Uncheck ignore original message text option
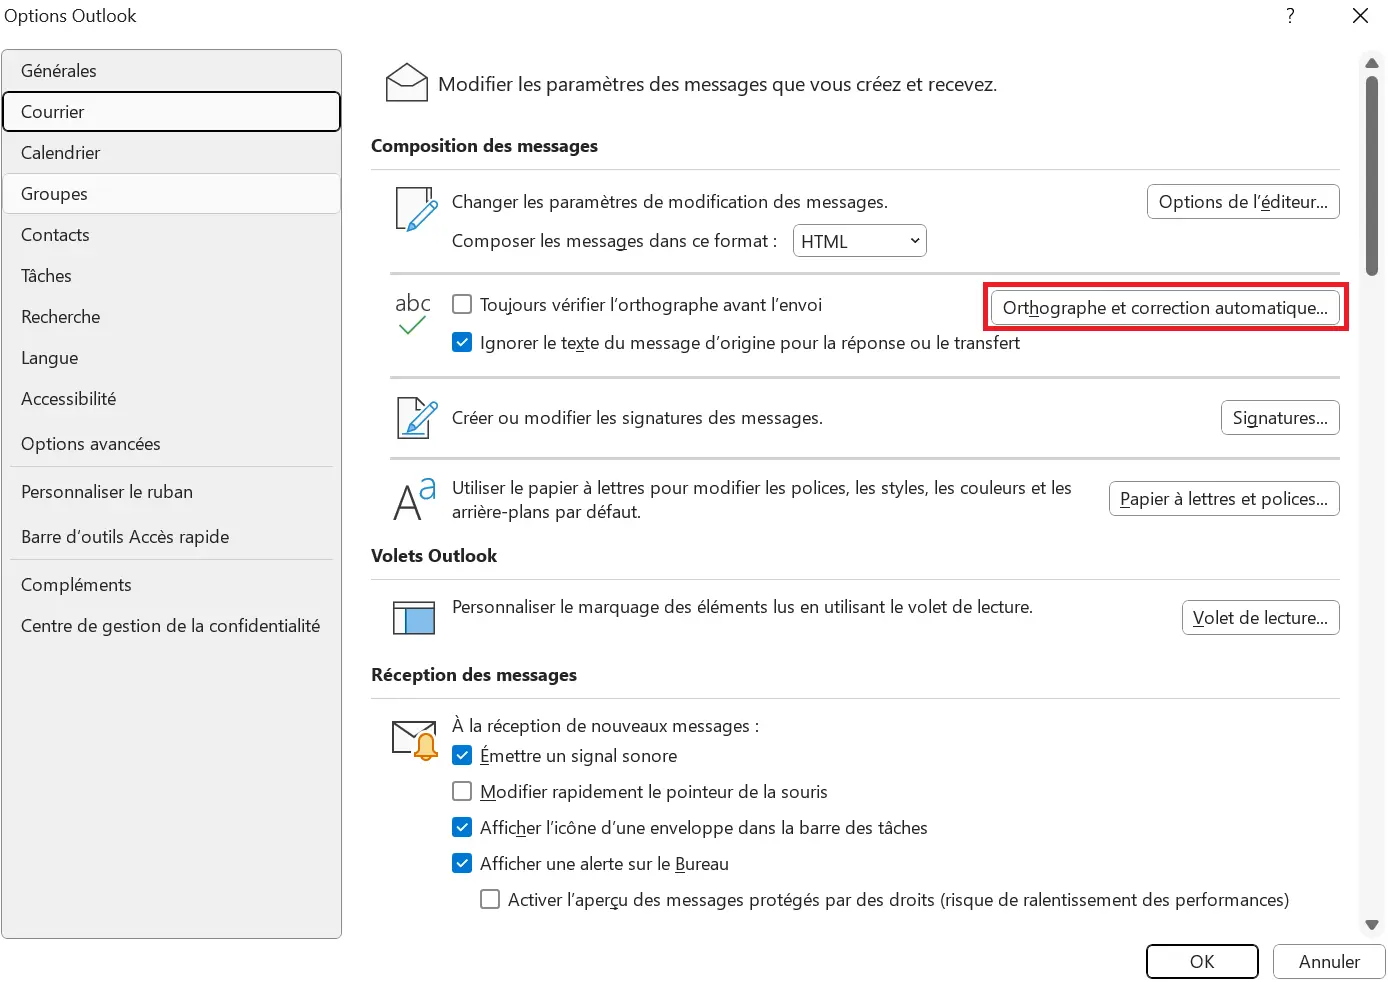This screenshot has width=1388, height=982. (462, 342)
